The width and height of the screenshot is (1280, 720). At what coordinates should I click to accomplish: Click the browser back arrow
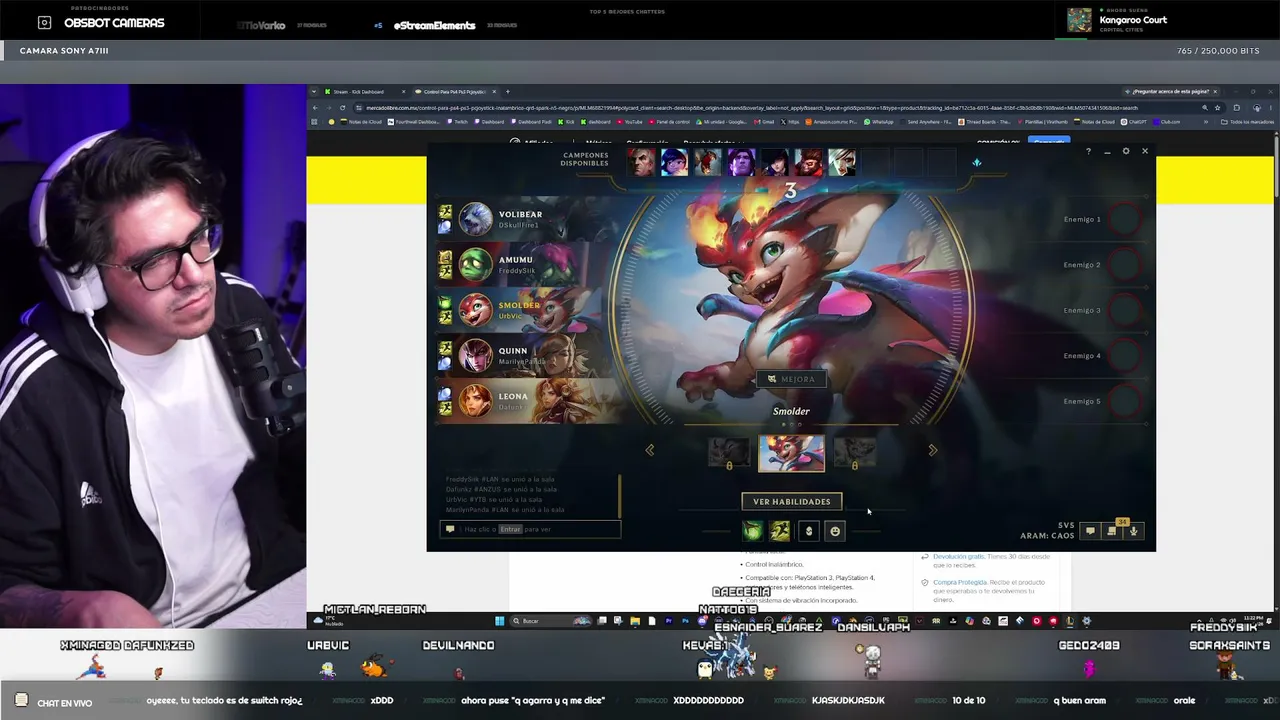click(x=316, y=108)
